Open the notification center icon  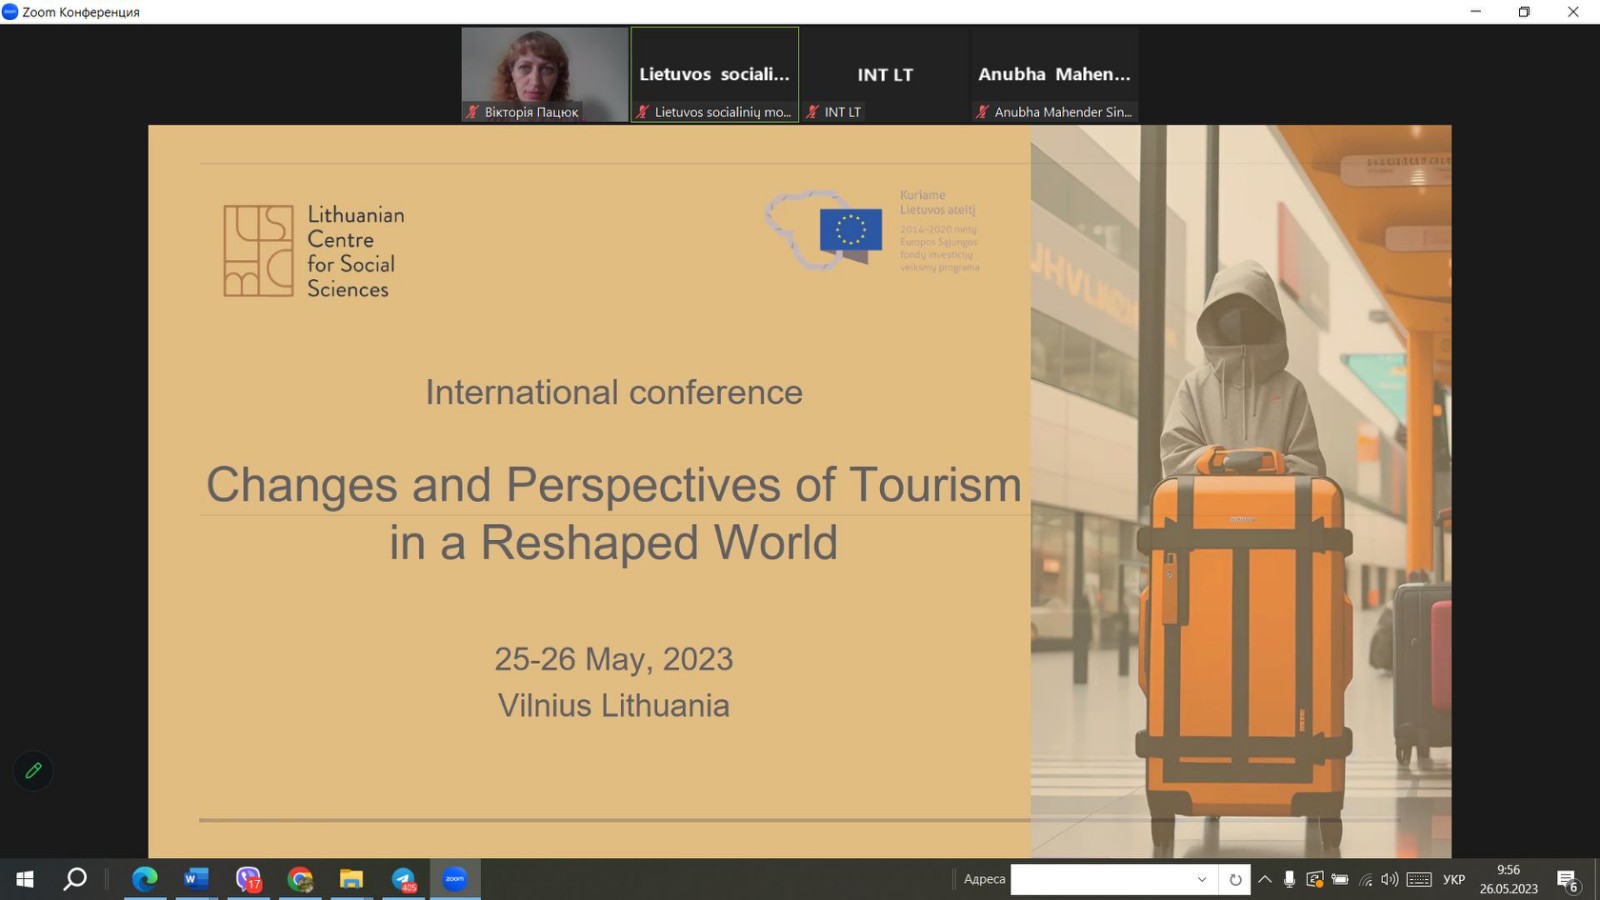click(1567, 880)
